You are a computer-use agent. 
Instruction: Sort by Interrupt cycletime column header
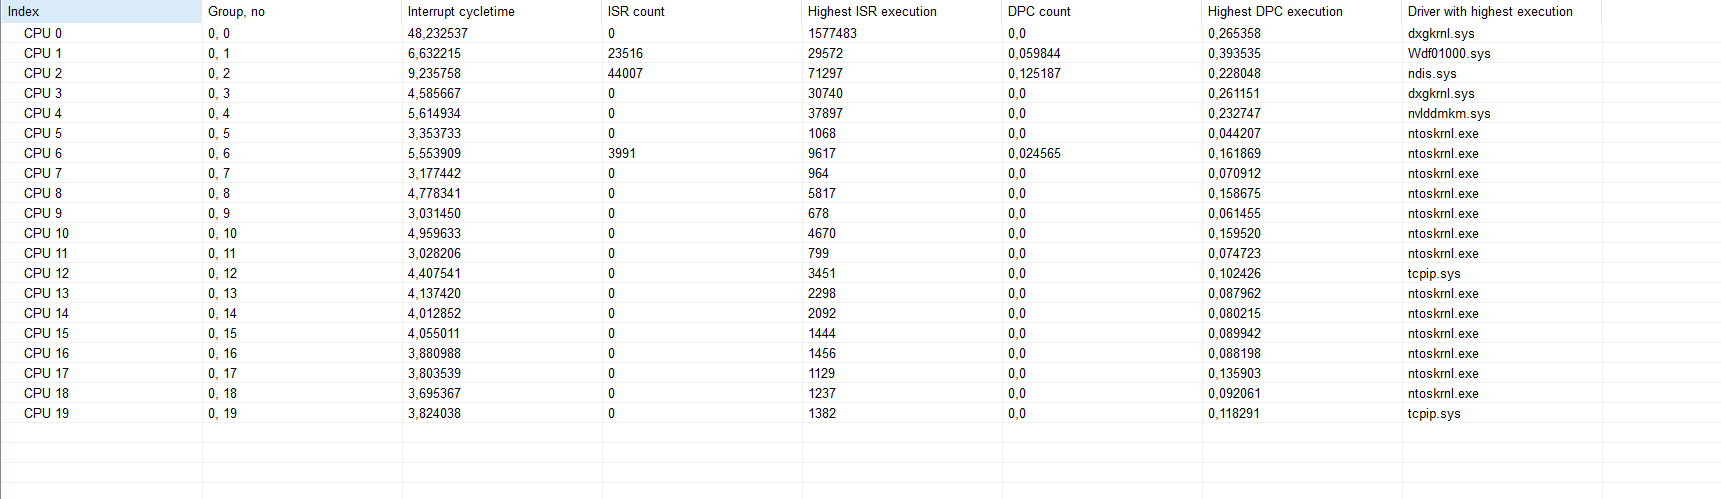click(461, 12)
